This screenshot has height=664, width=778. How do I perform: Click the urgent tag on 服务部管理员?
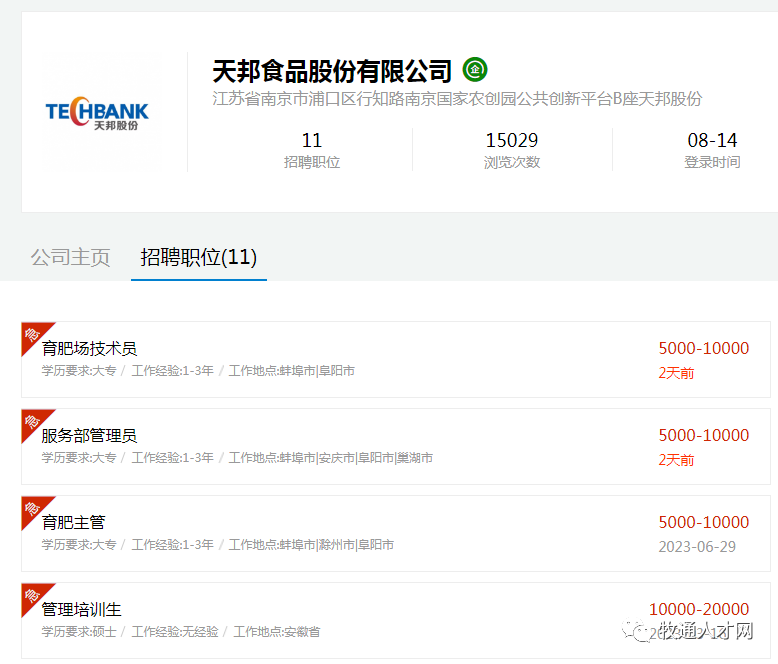pos(33,421)
